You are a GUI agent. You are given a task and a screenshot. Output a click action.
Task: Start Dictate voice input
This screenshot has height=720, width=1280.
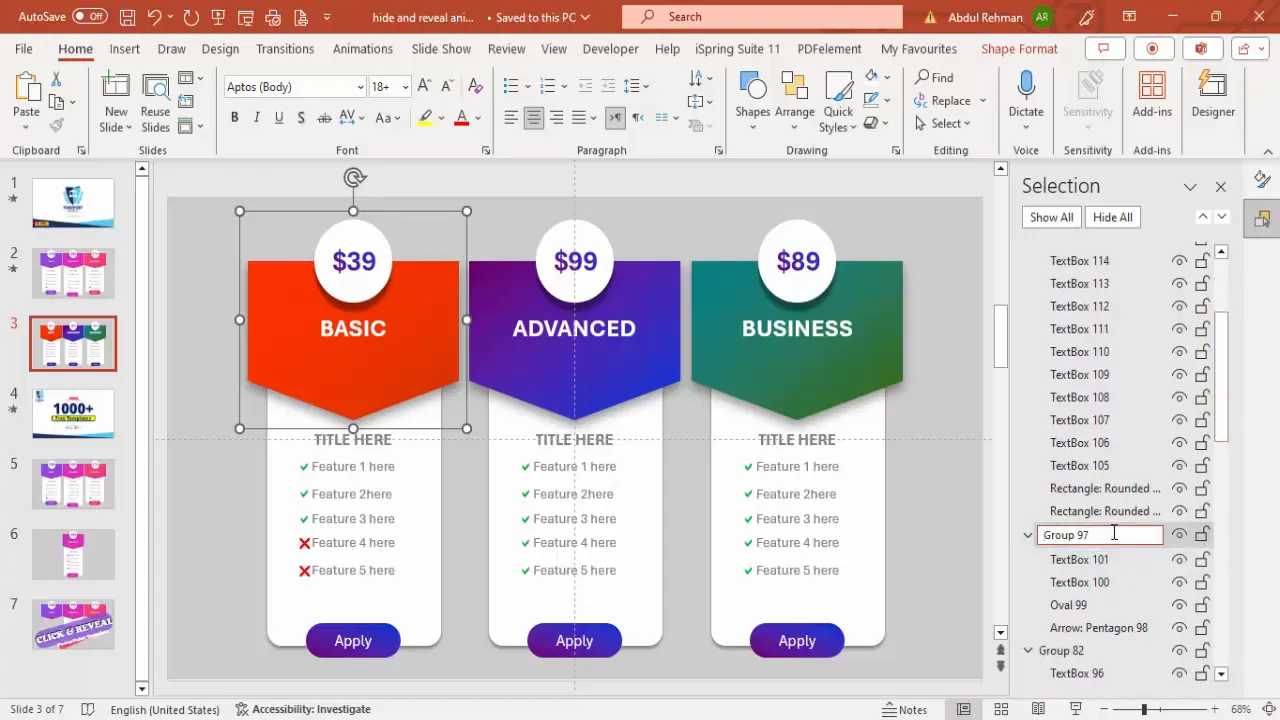click(x=1026, y=101)
